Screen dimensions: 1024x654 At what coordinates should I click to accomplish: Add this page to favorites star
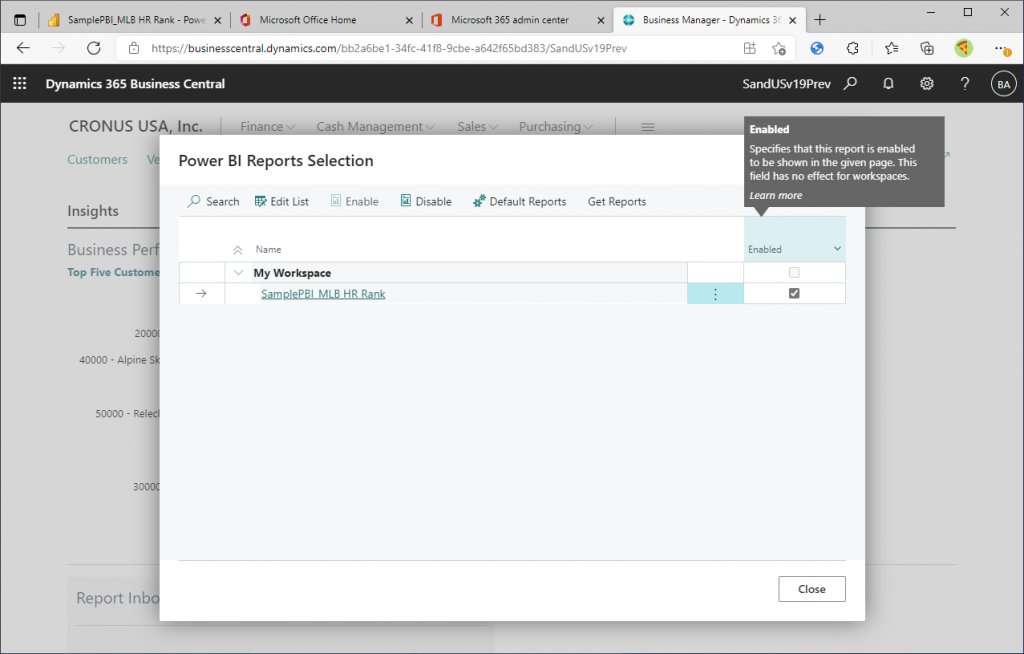[x=778, y=48]
